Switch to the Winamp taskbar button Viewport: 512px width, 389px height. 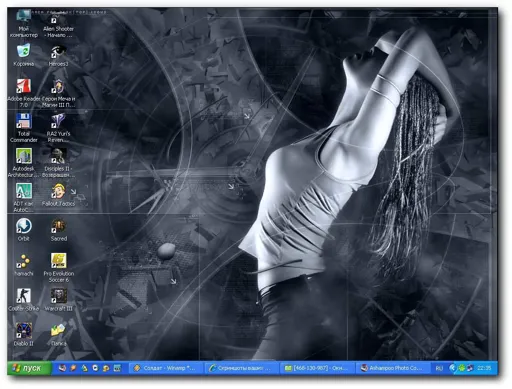coord(166,368)
